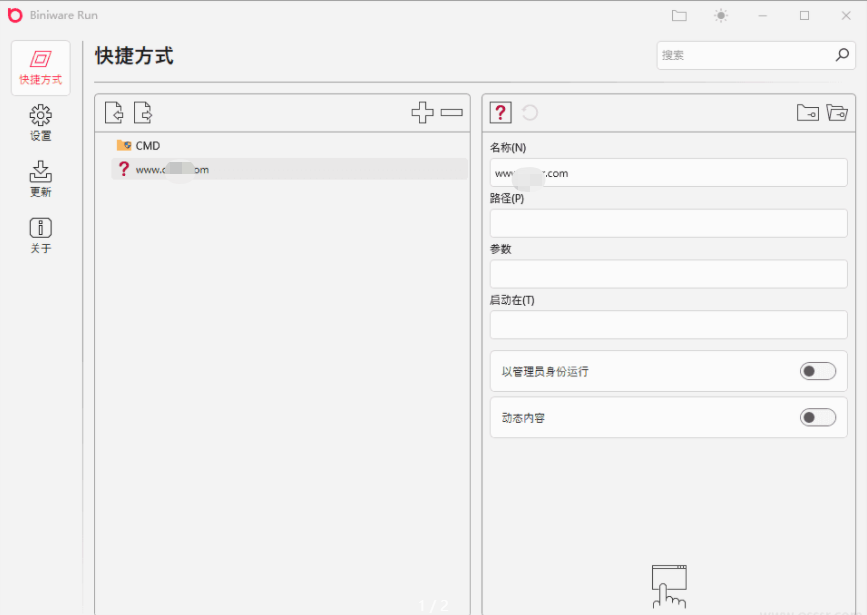
Task: Enable 动态内容 toggle switch
Action: click(x=817, y=418)
